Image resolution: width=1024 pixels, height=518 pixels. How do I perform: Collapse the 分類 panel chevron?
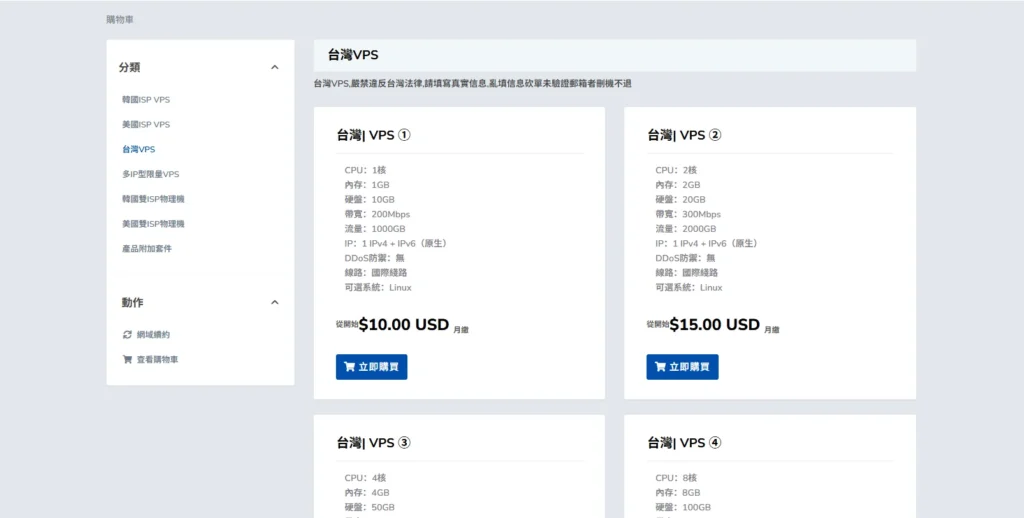275,67
